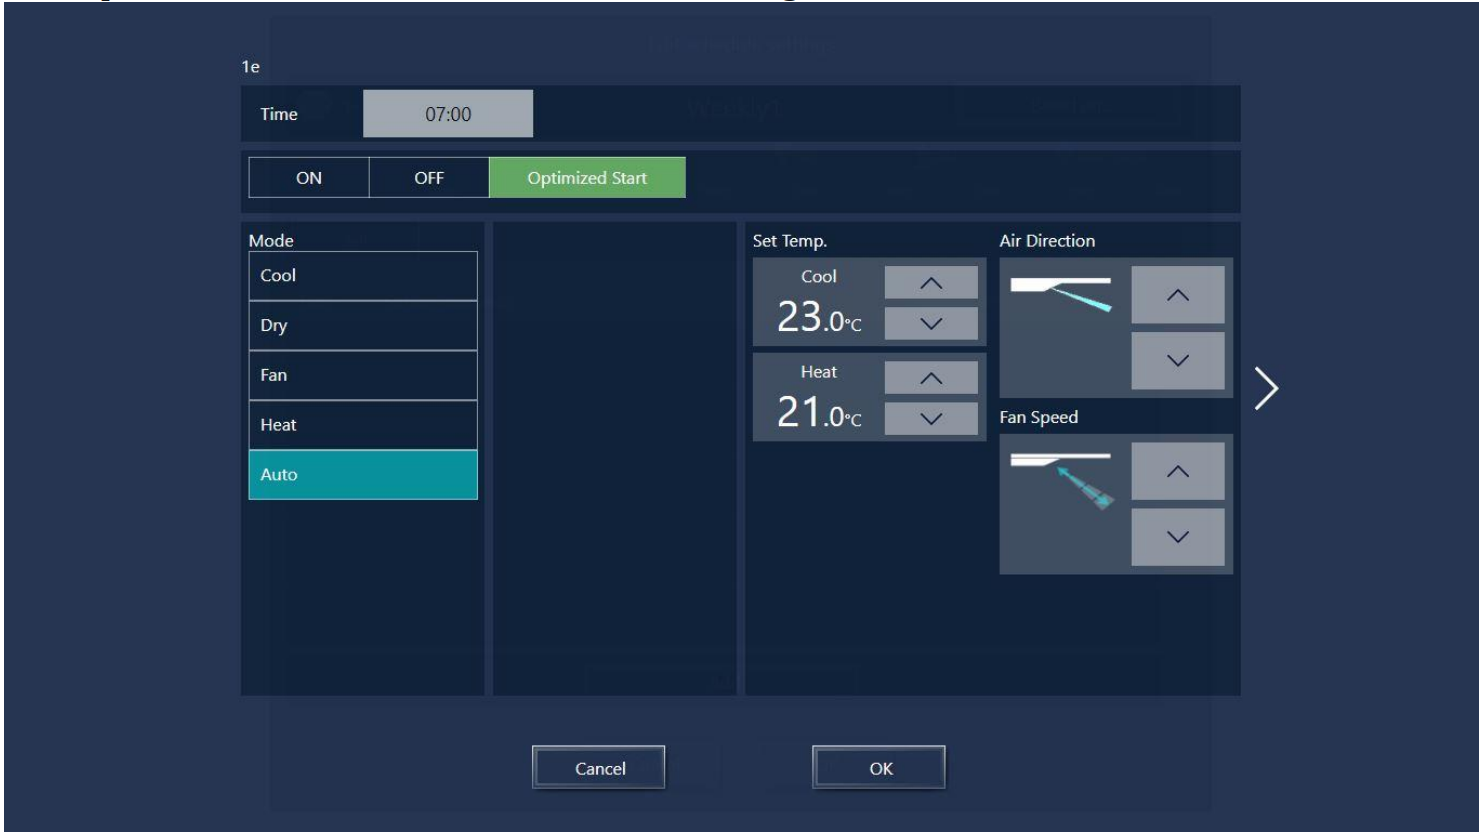
Task: Increase the Cool set temperature
Action: [931, 283]
